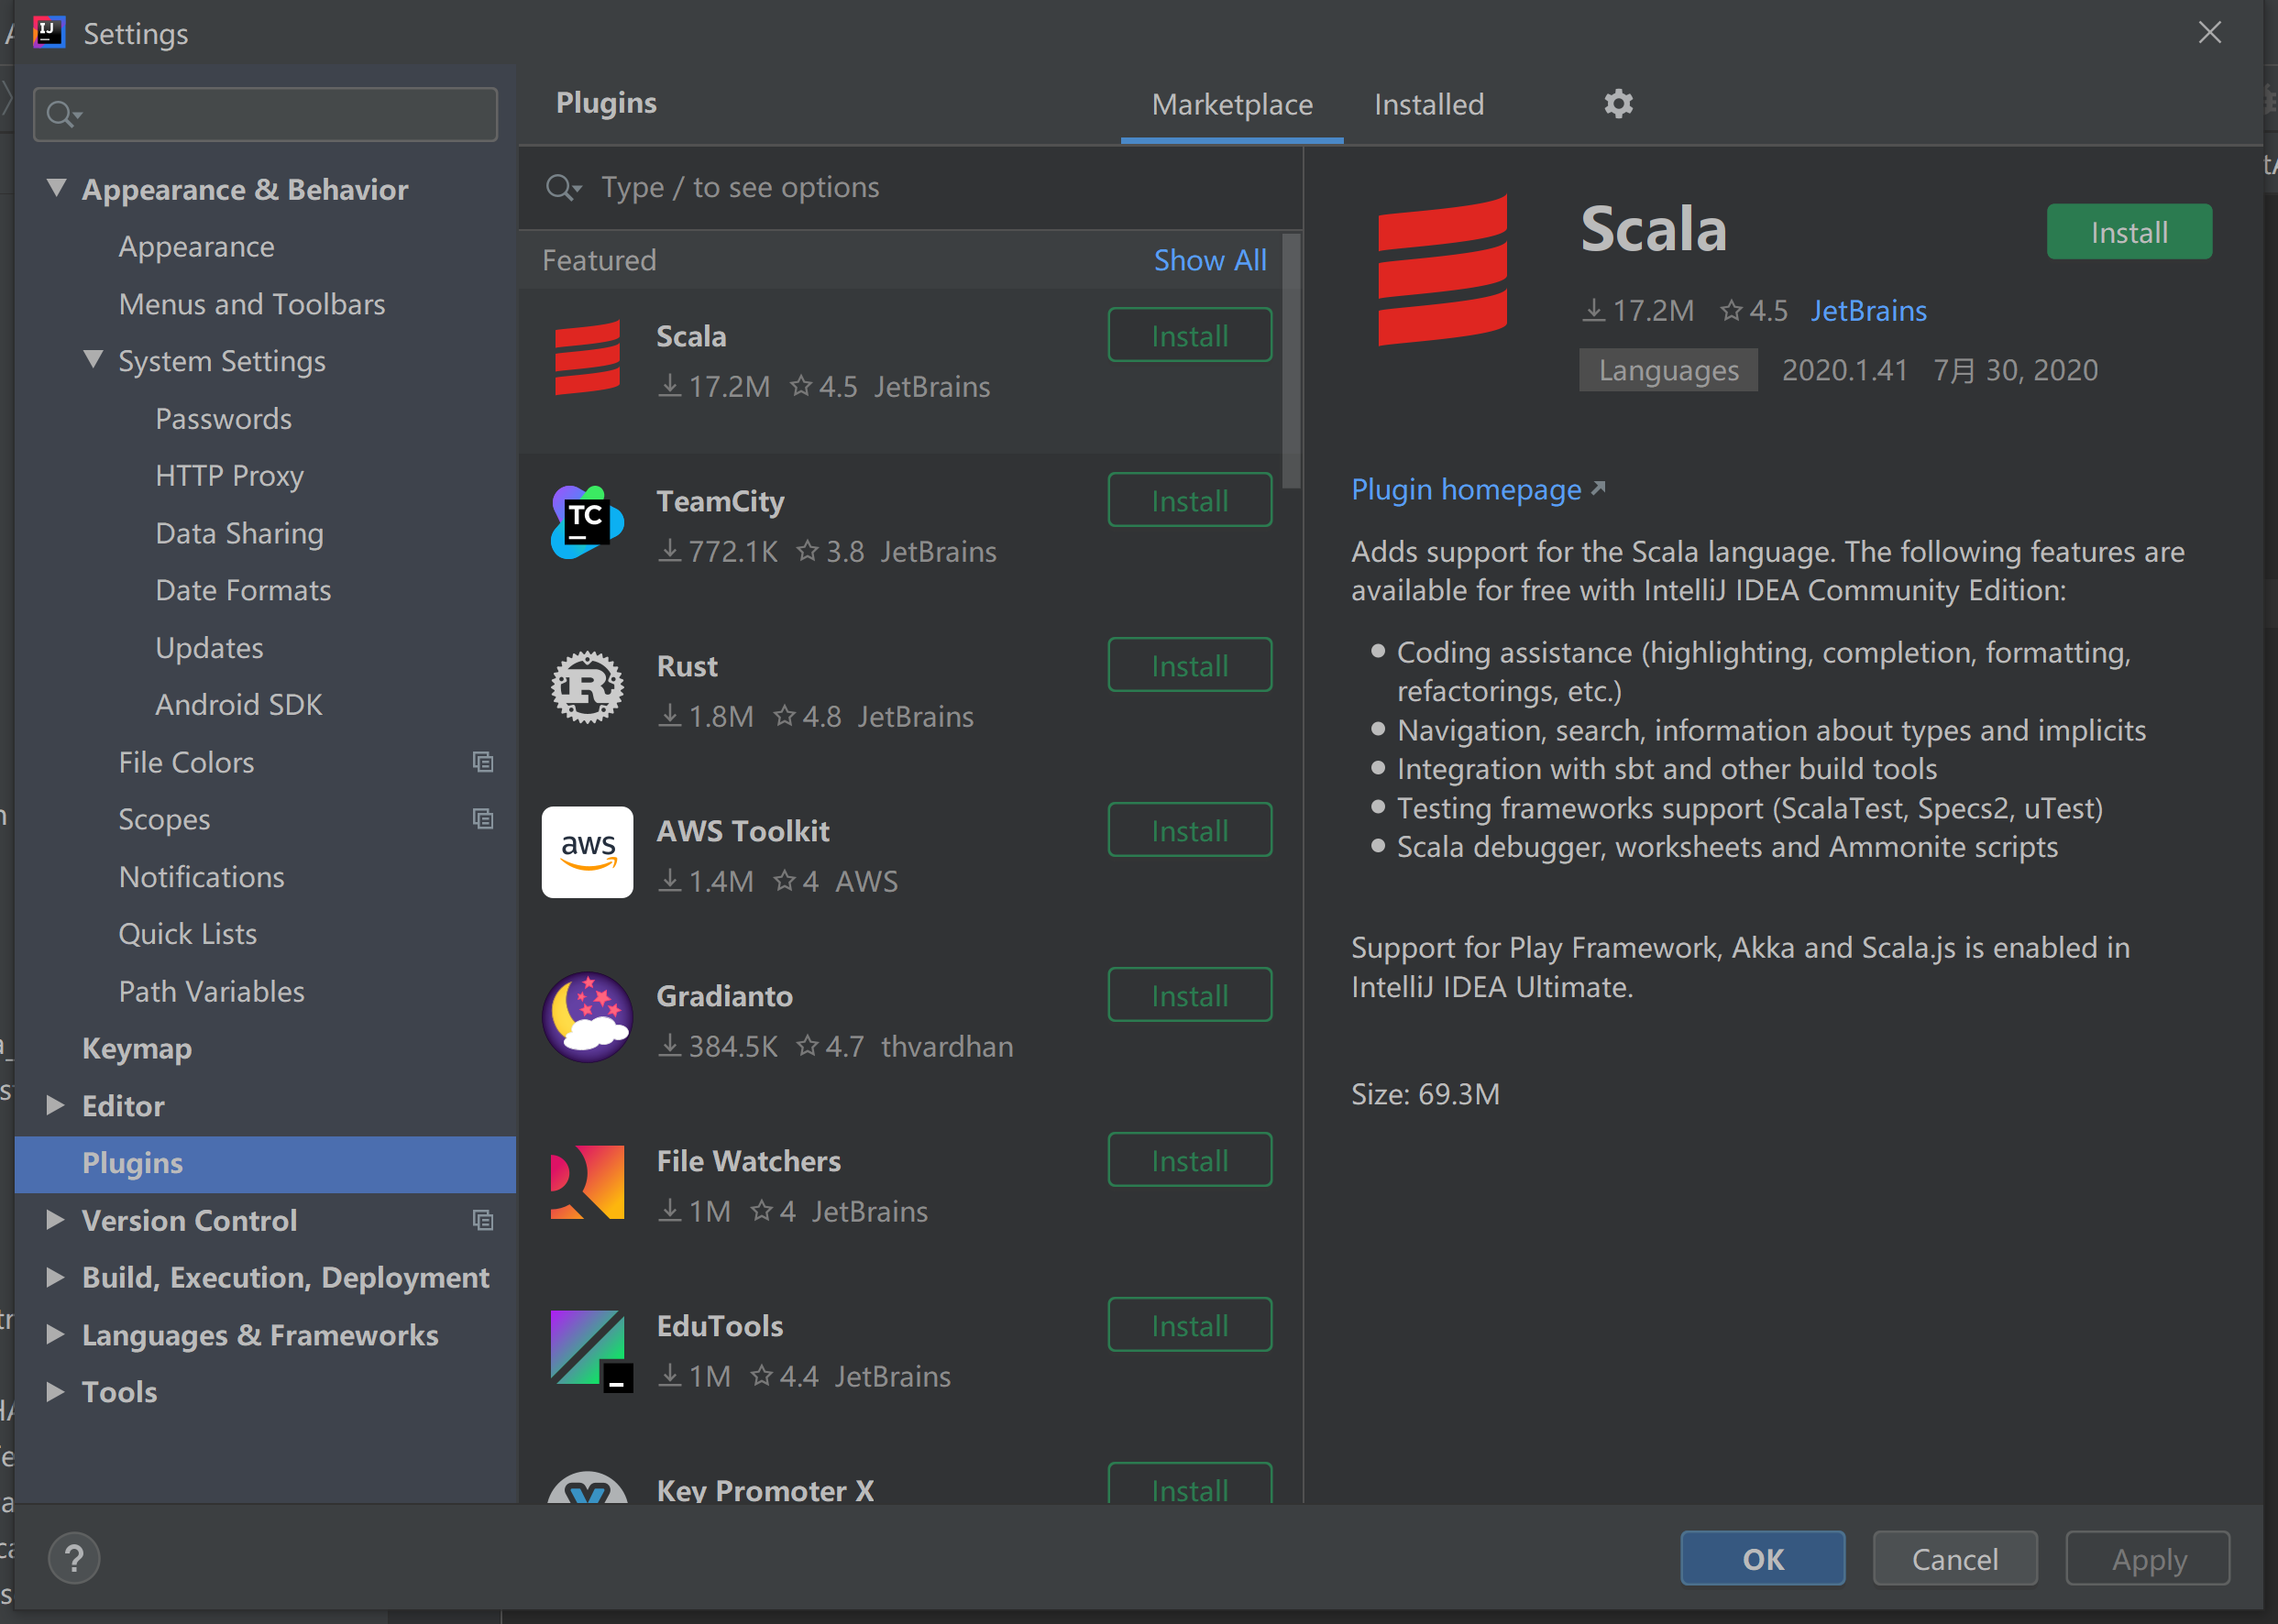Screen dimensions: 2278x1624
Task: Click the Gradianto plugin icon
Action: click(x=587, y=1017)
